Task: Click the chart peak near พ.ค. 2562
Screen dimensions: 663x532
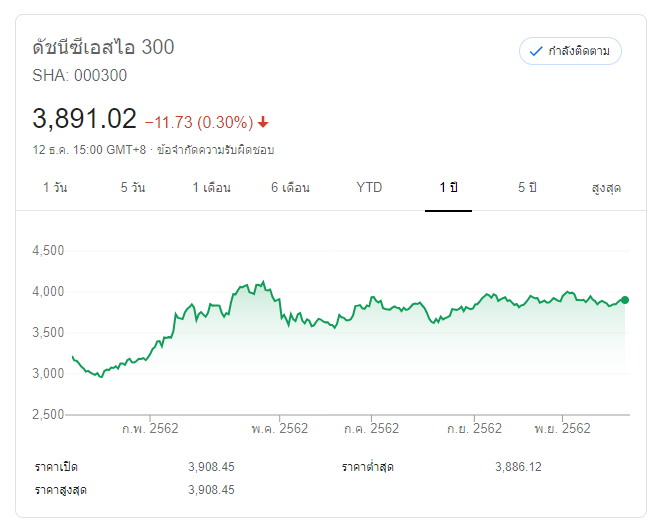Action: (x=262, y=282)
